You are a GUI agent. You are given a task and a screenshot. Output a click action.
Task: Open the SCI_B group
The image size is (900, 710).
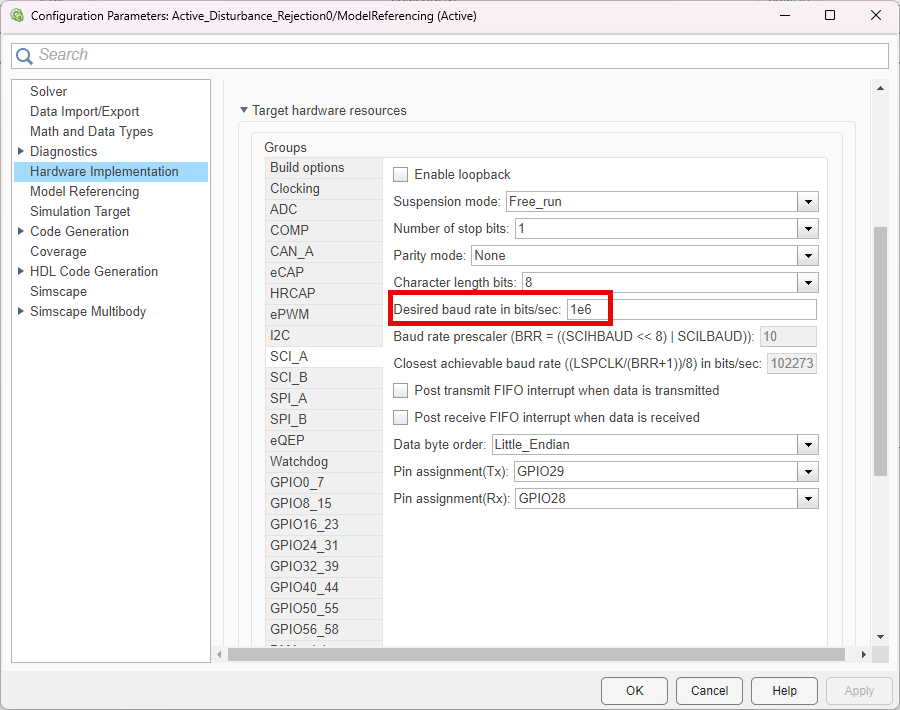click(324, 378)
